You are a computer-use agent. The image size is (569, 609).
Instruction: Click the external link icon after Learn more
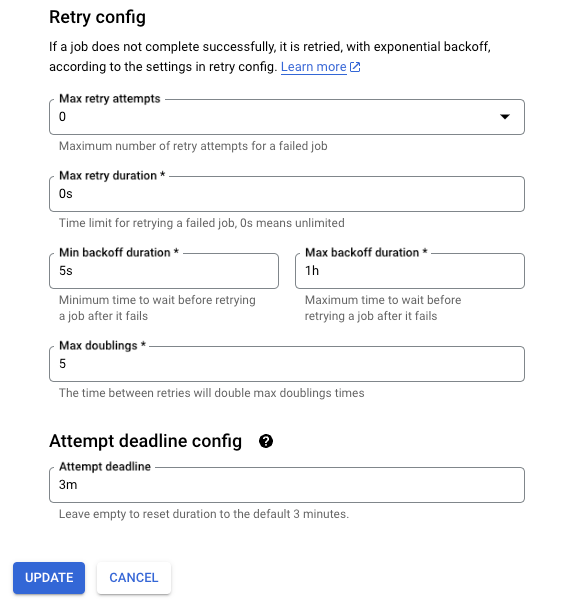click(355, 67)
